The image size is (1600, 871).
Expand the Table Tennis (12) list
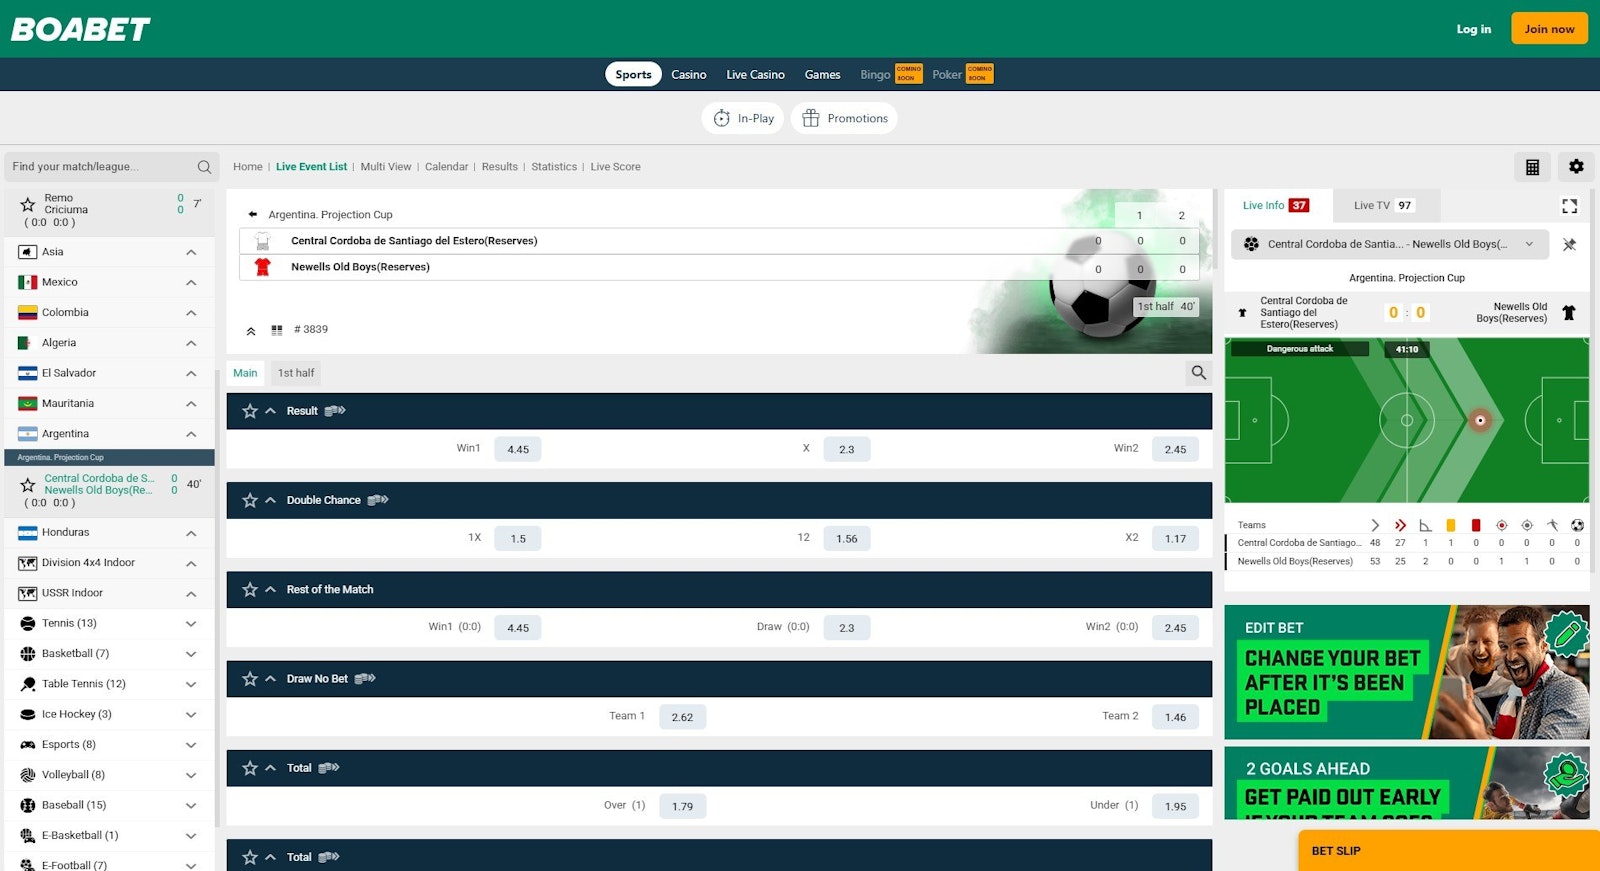click(191, 684)
